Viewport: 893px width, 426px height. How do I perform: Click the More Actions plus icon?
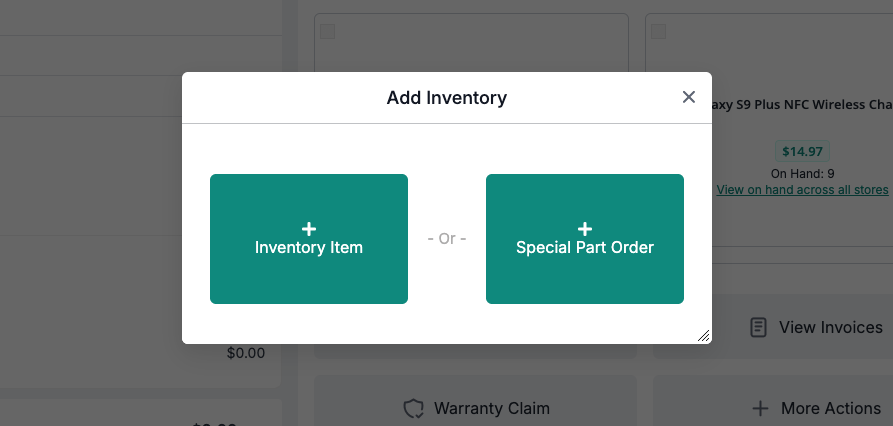coord(760,408)
